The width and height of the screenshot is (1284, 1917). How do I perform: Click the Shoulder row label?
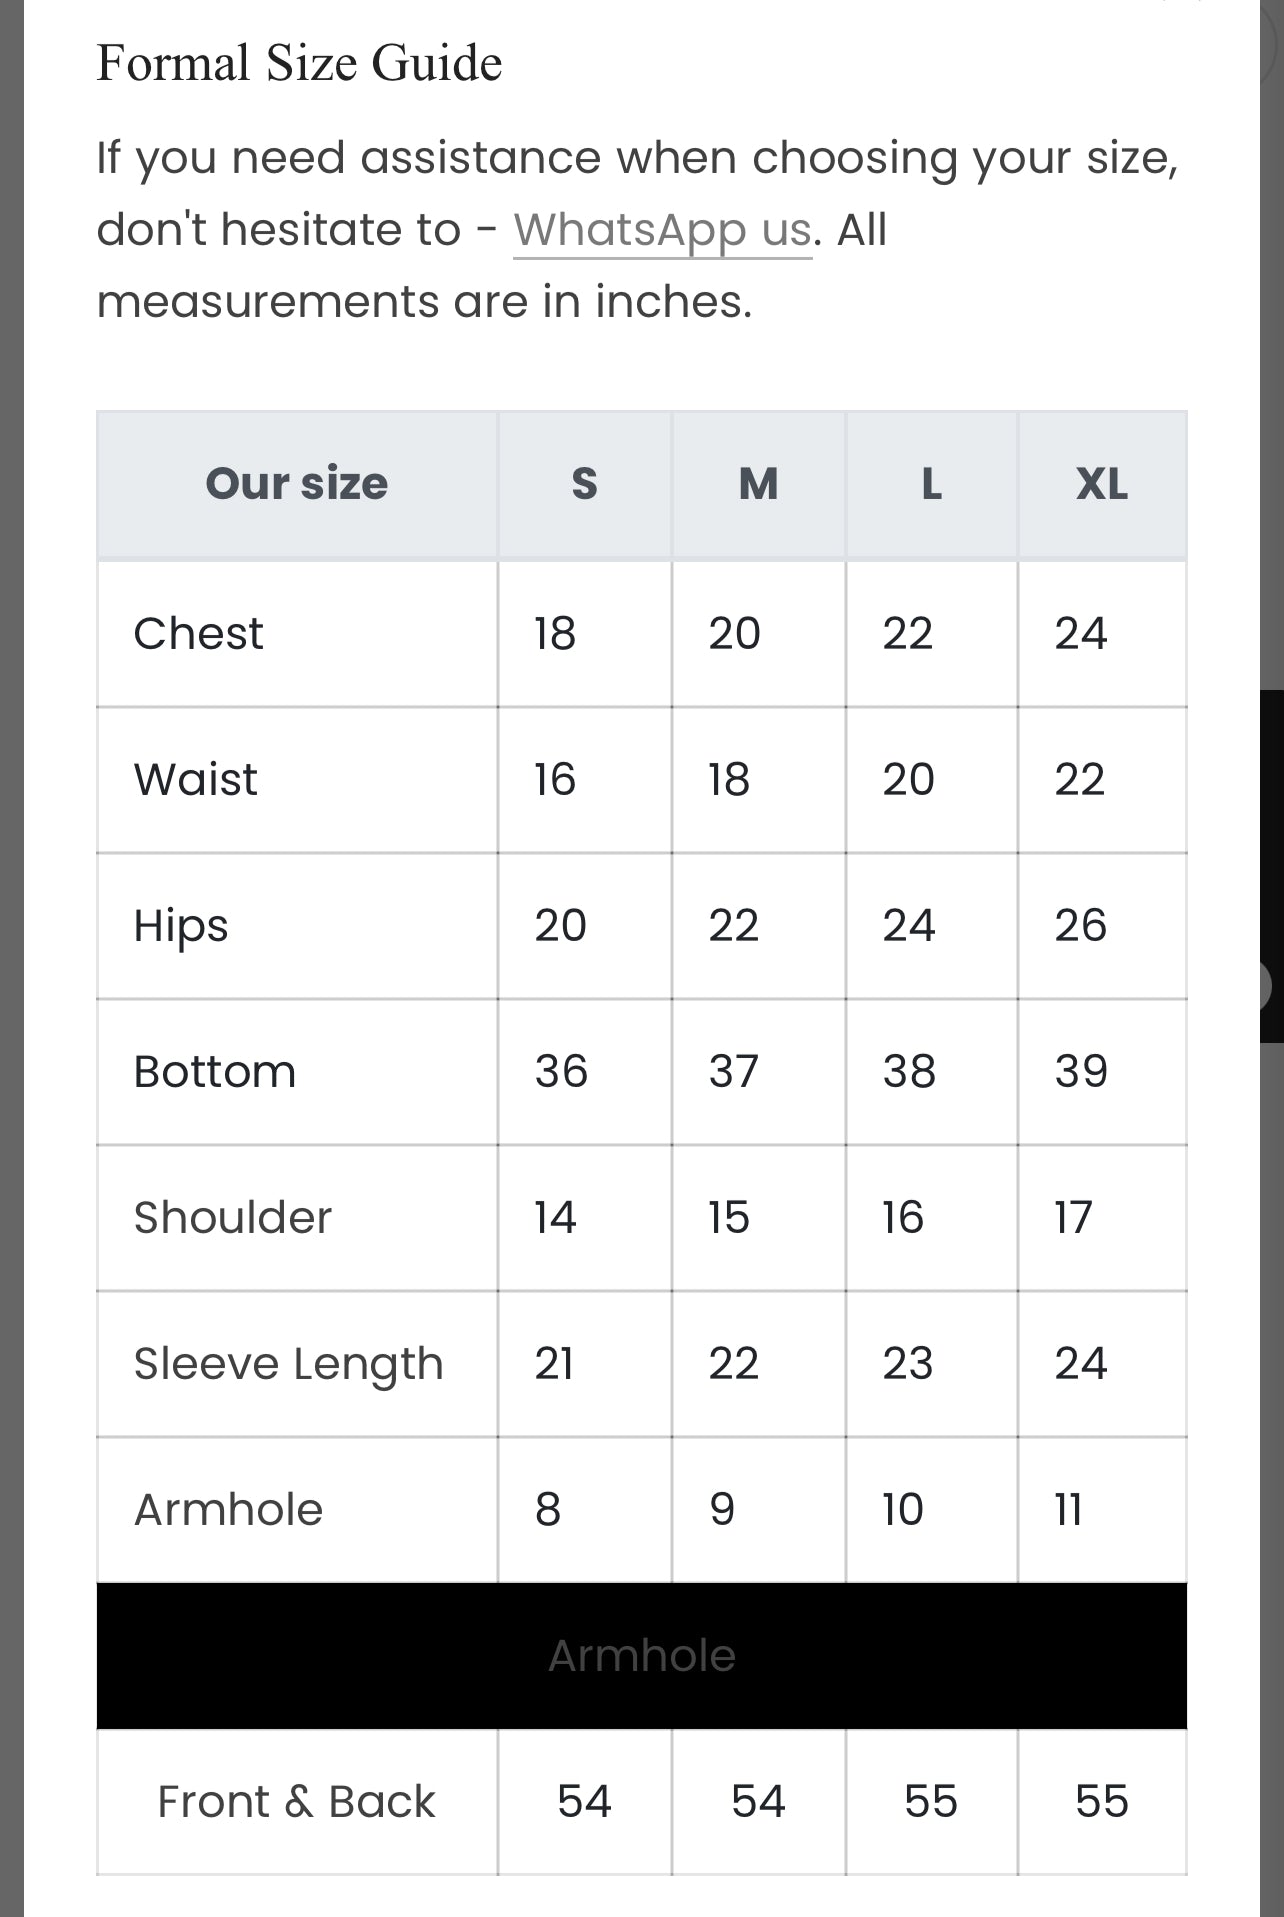(x=233, y=1217)
